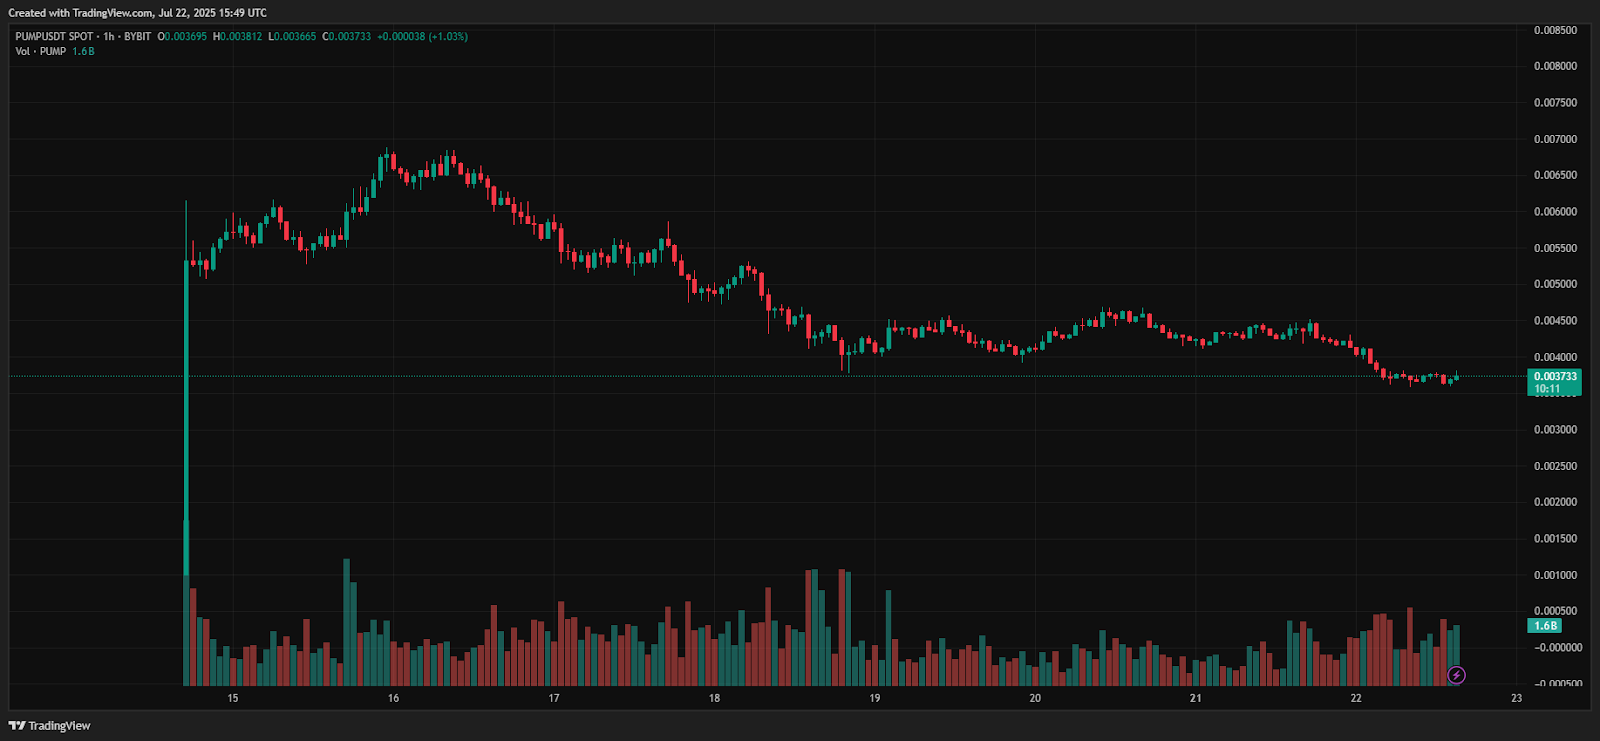Click the 'Created with TradingView.com' header text
Image resolution: width=1600 pixels, height=741 pixels.
pos(137,13)
